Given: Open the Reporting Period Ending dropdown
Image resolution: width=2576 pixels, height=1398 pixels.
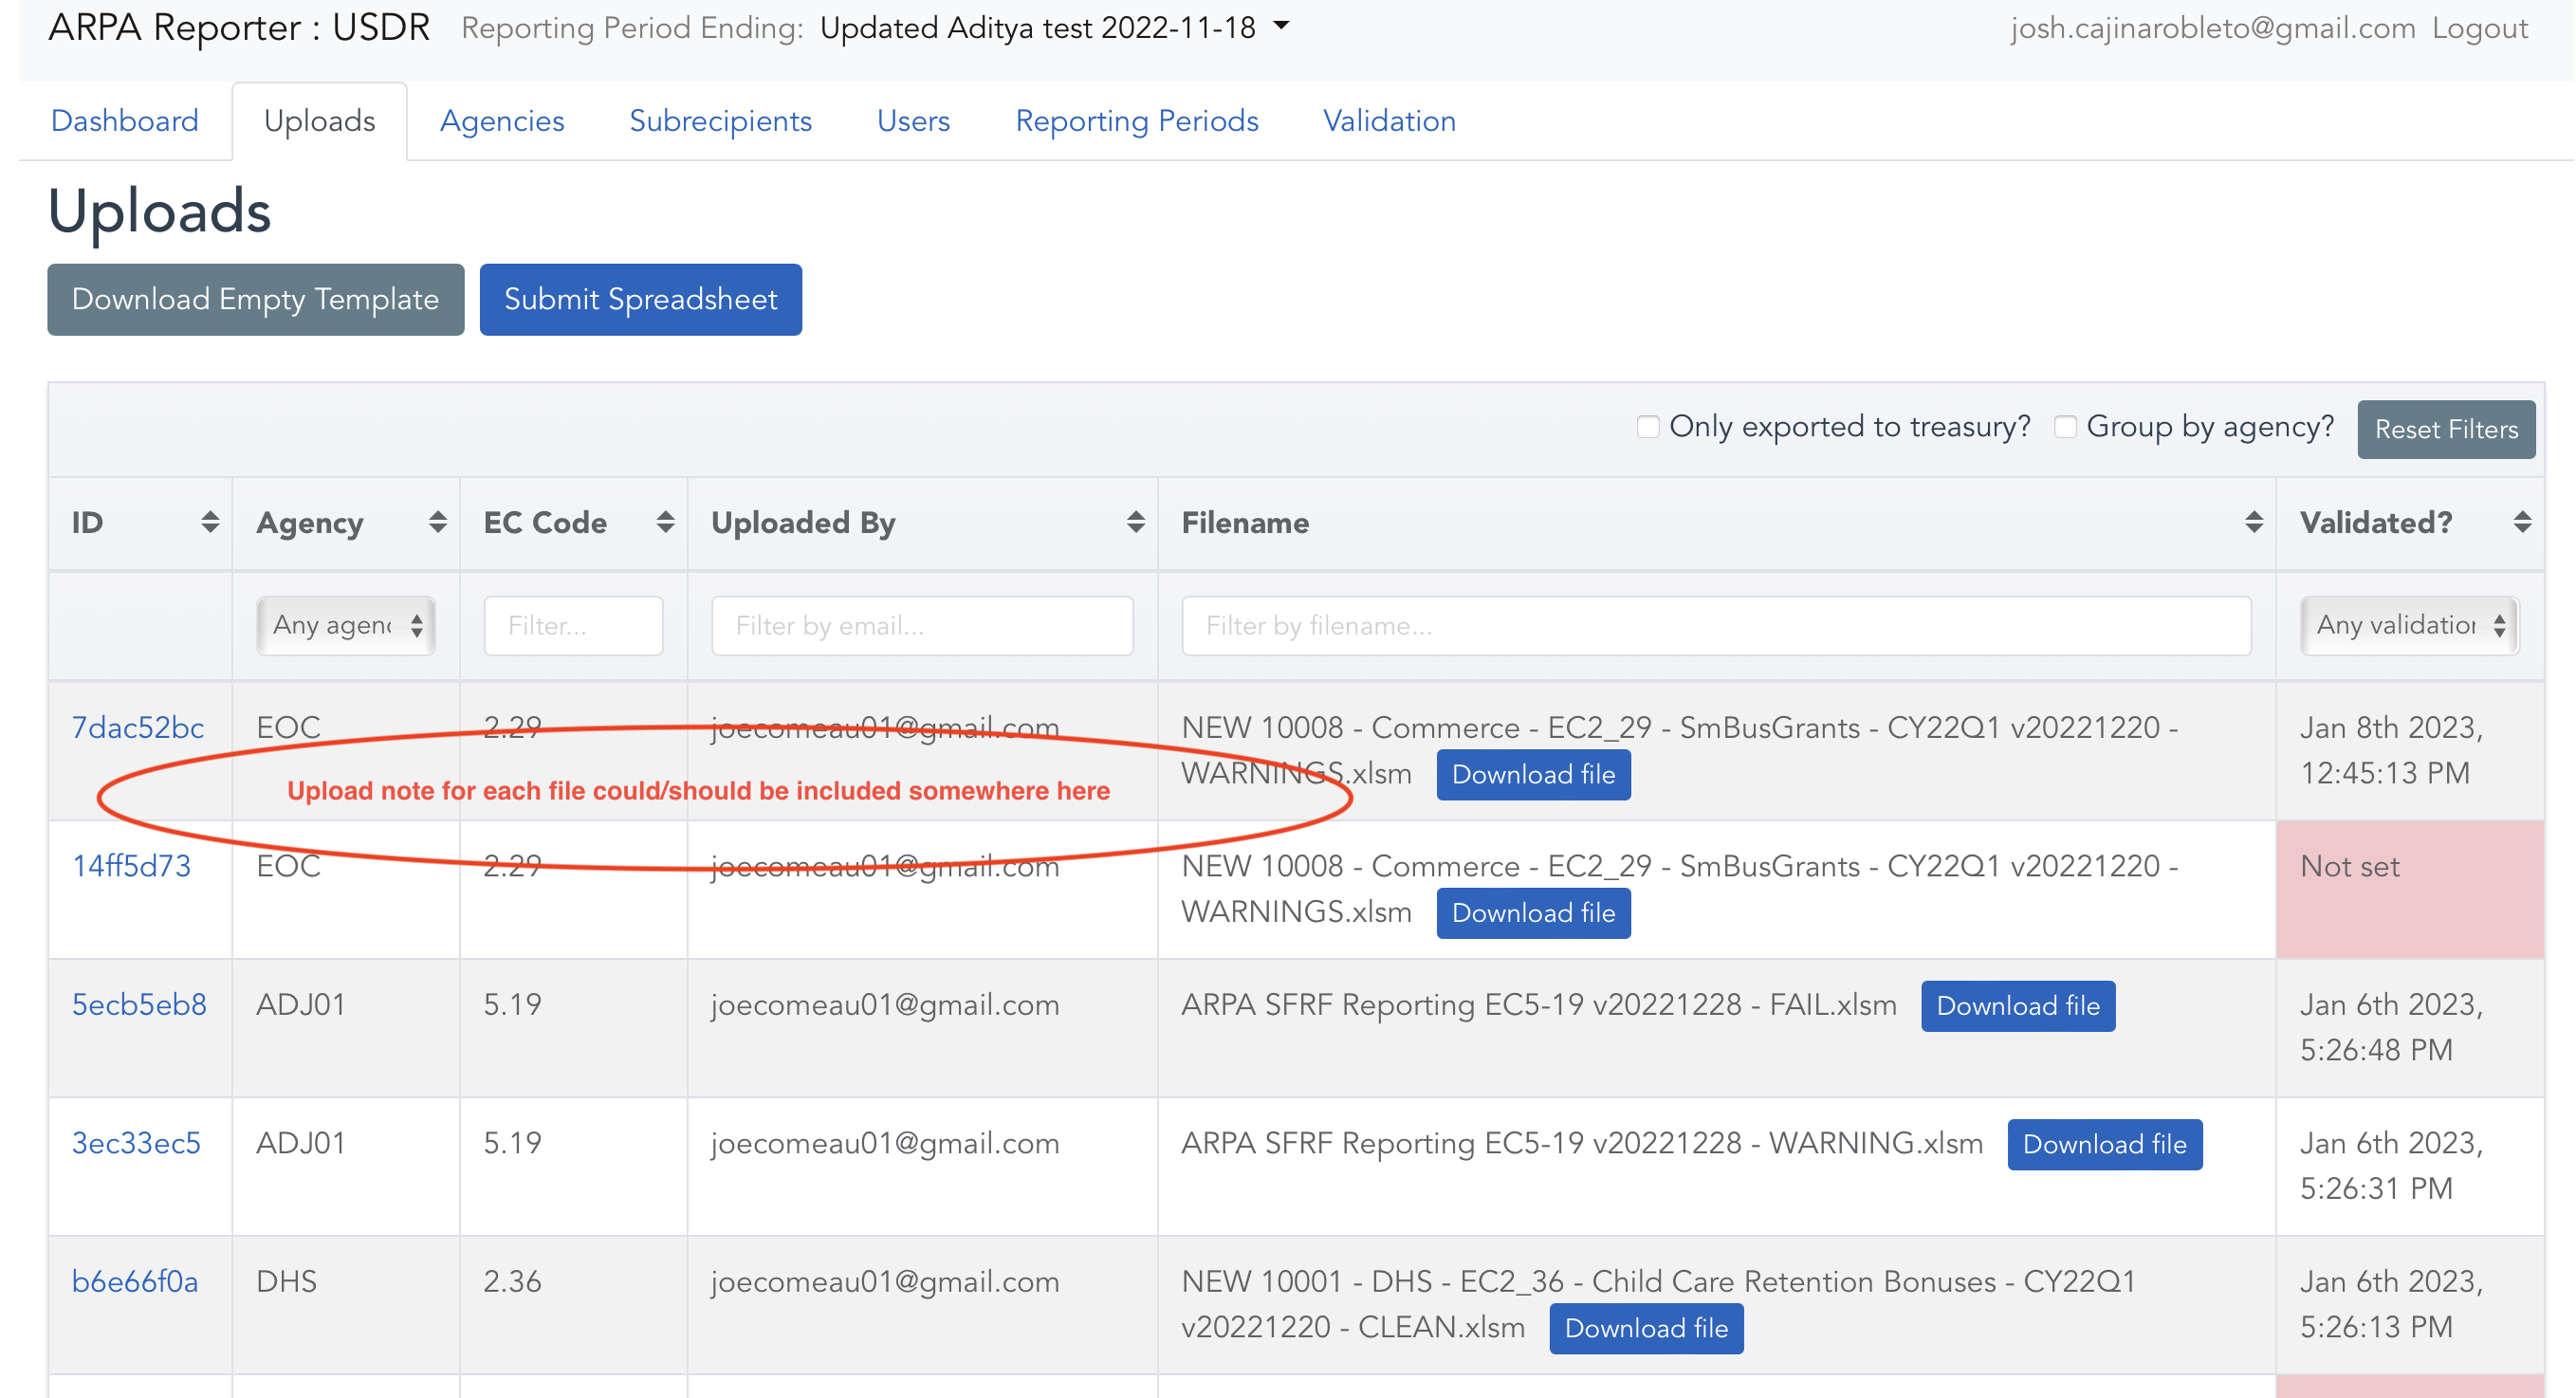Looking at the screenshot, I should click(x=1053, y=28).
